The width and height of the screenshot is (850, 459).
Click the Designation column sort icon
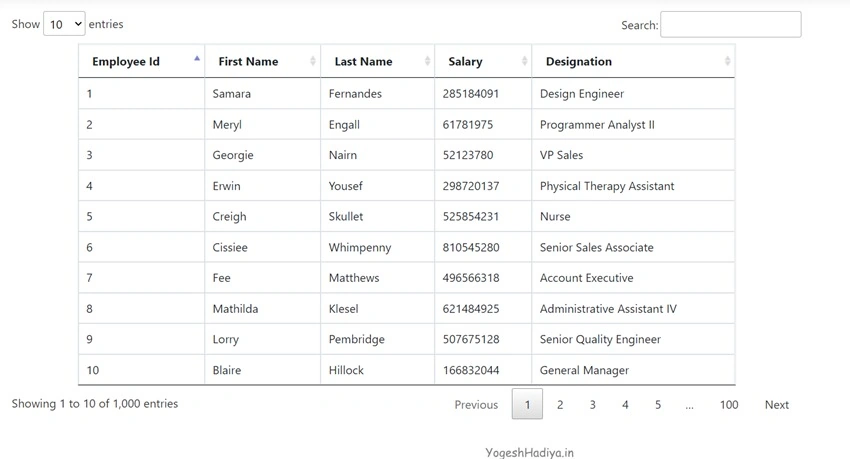coord(727,61)
